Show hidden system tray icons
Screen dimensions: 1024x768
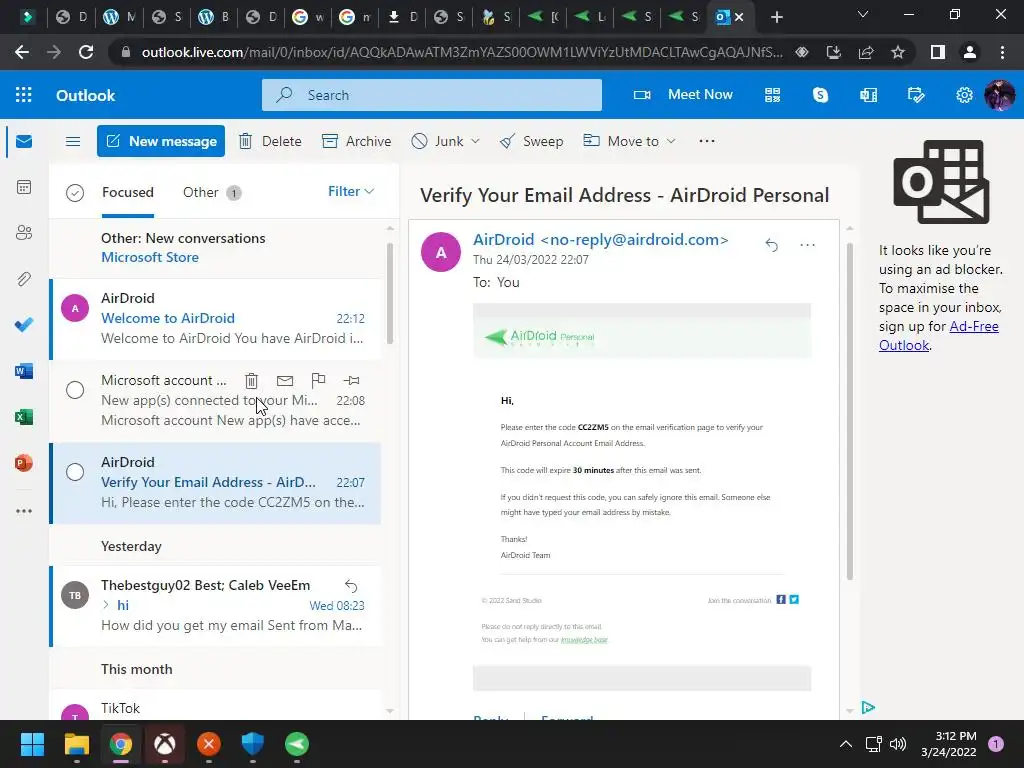[x=846, y=744]
